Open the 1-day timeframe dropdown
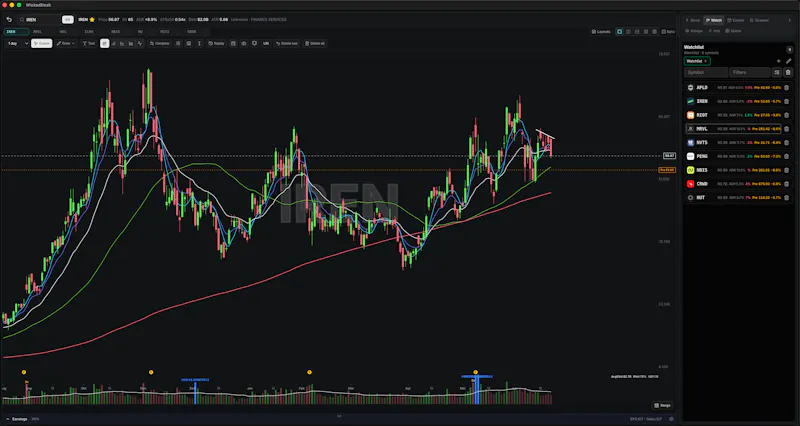 (x=17, y=43)
